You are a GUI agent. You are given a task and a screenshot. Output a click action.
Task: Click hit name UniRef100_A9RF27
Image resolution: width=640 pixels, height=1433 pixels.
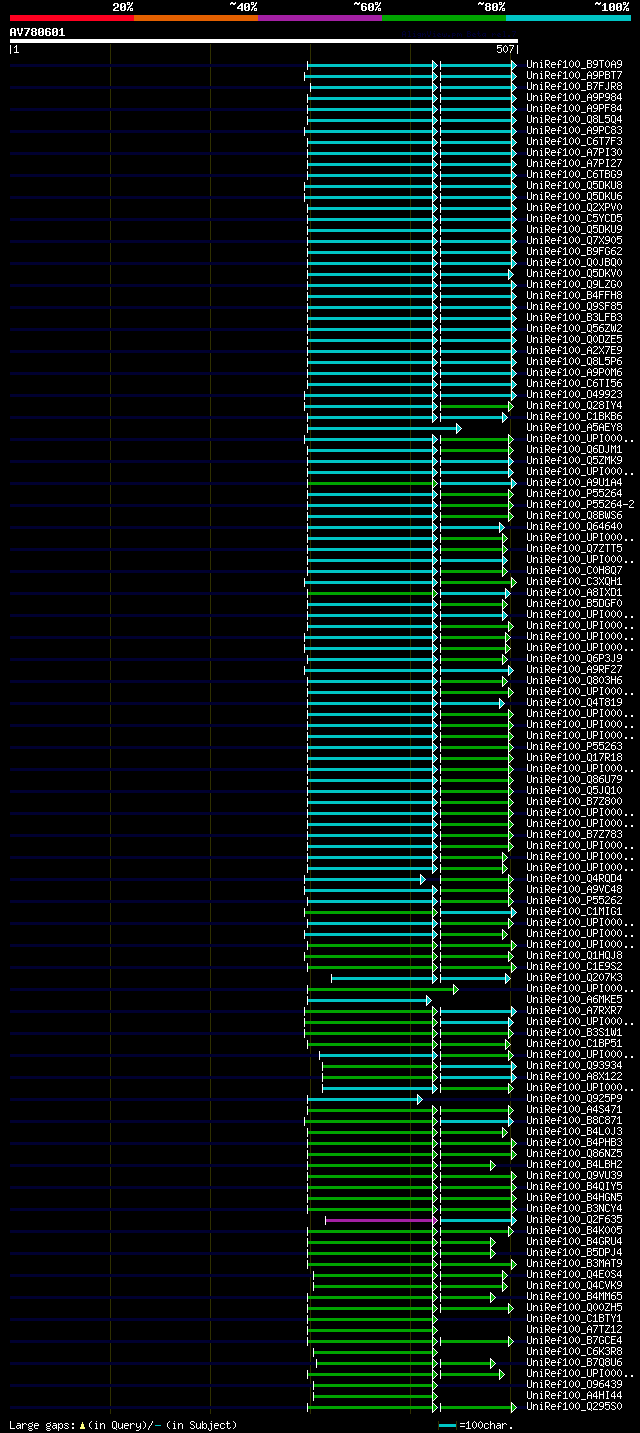[x=574, y=670]
